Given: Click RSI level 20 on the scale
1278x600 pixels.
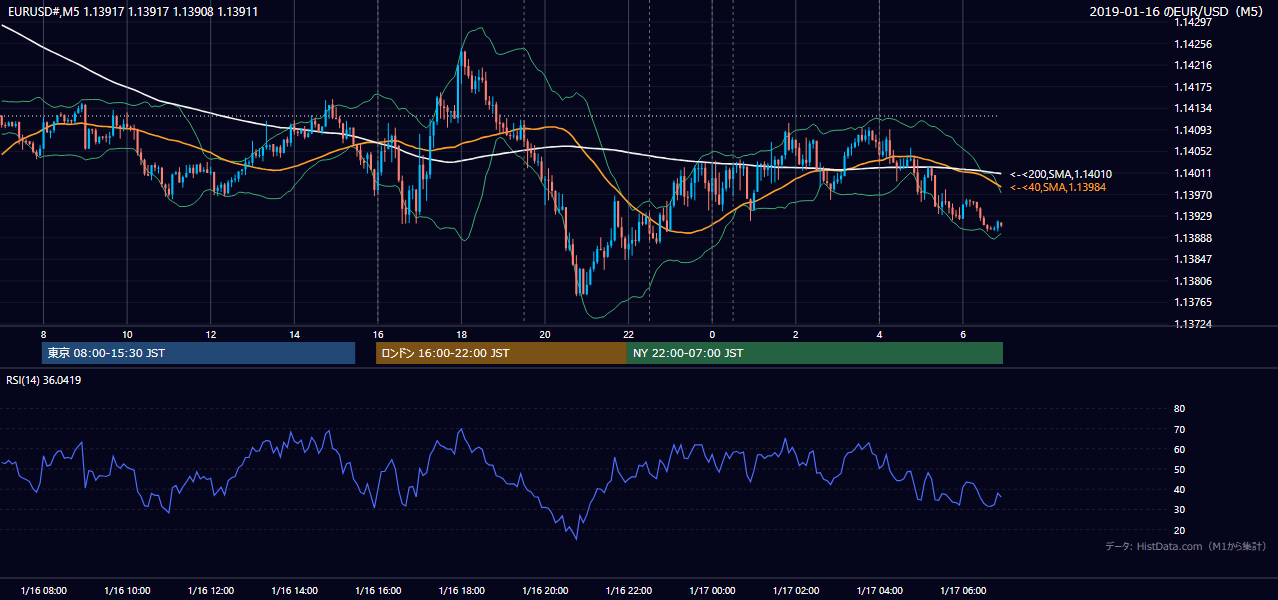Looking at the screenshot, I should point(1179,530).
